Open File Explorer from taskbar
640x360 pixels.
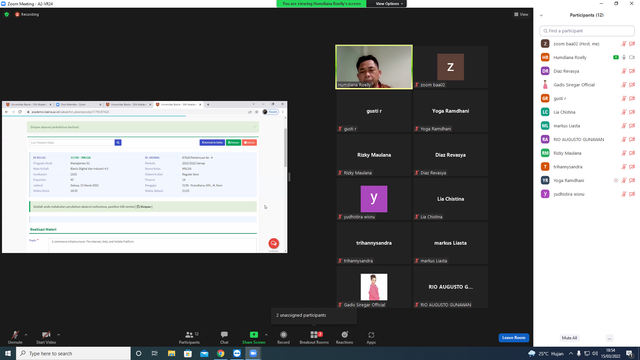point(171,353)
